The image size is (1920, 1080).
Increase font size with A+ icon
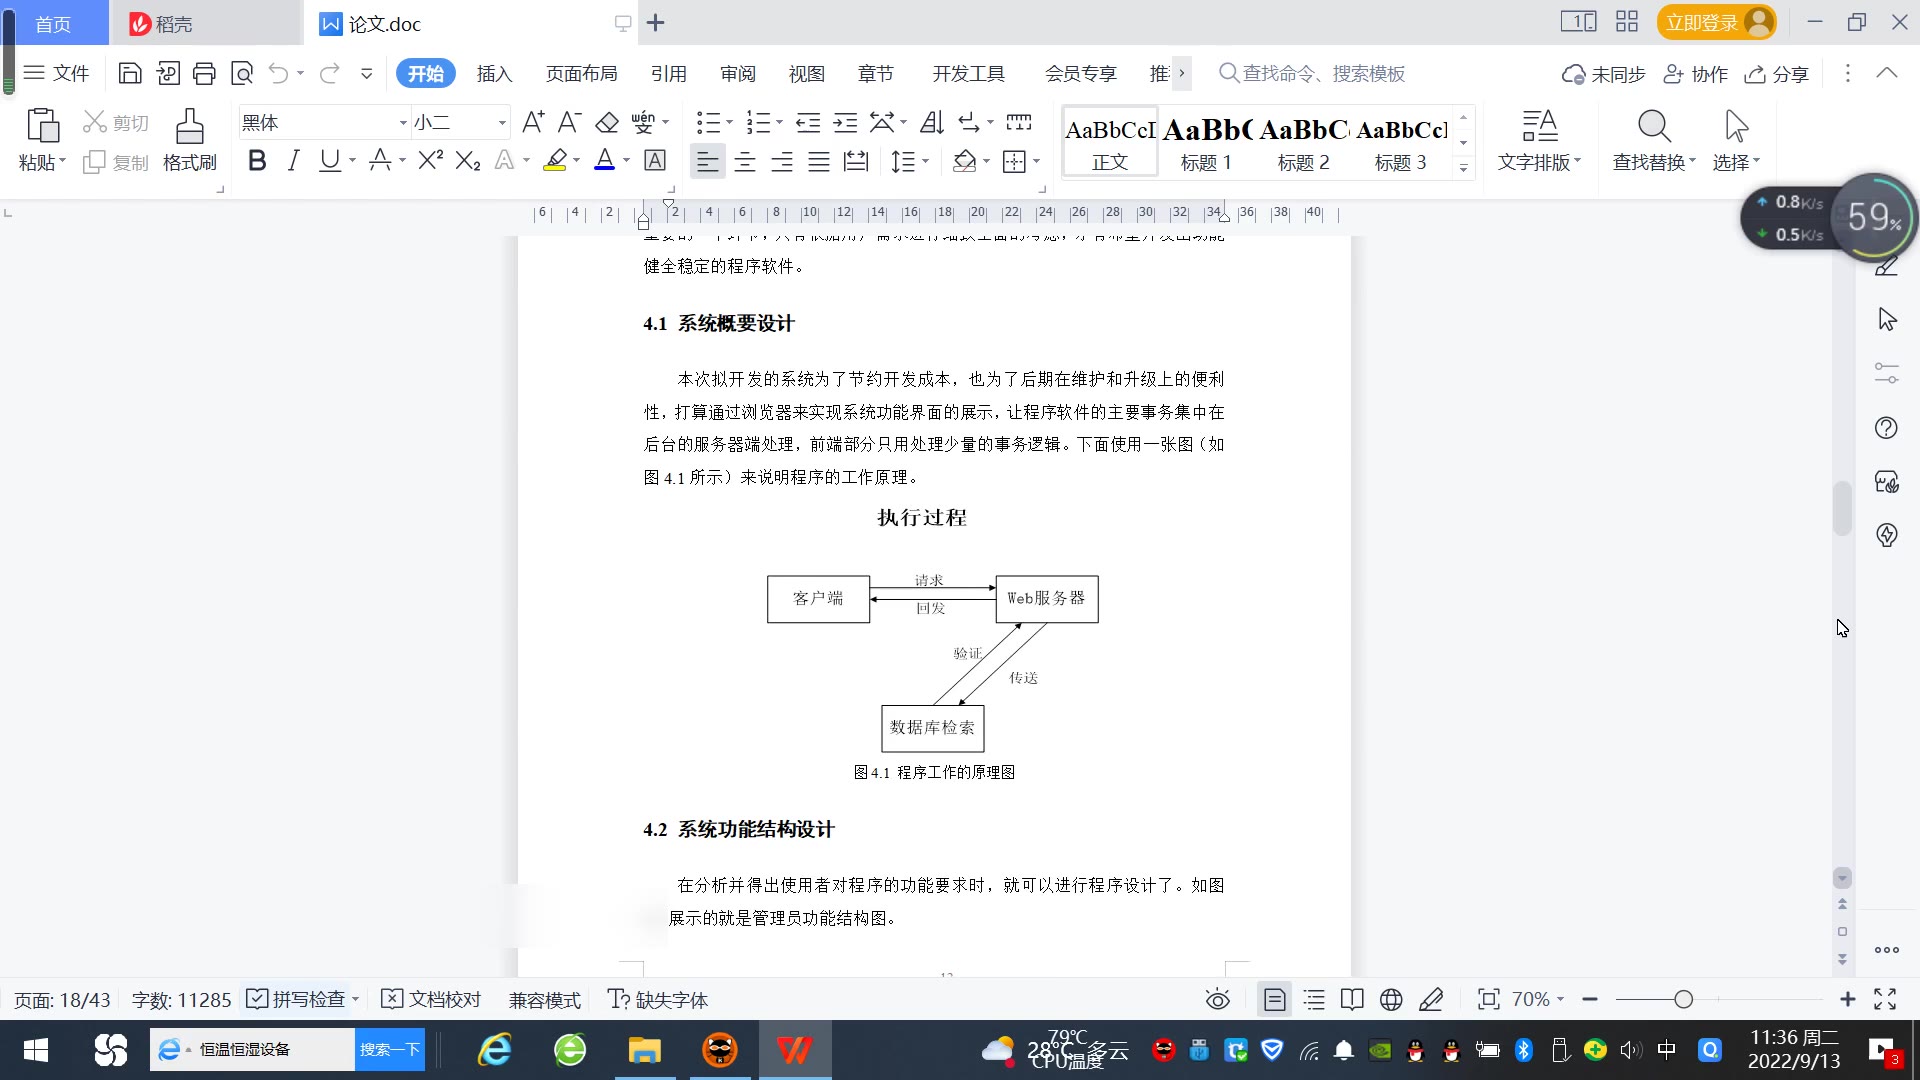click(x=533, y=123)
